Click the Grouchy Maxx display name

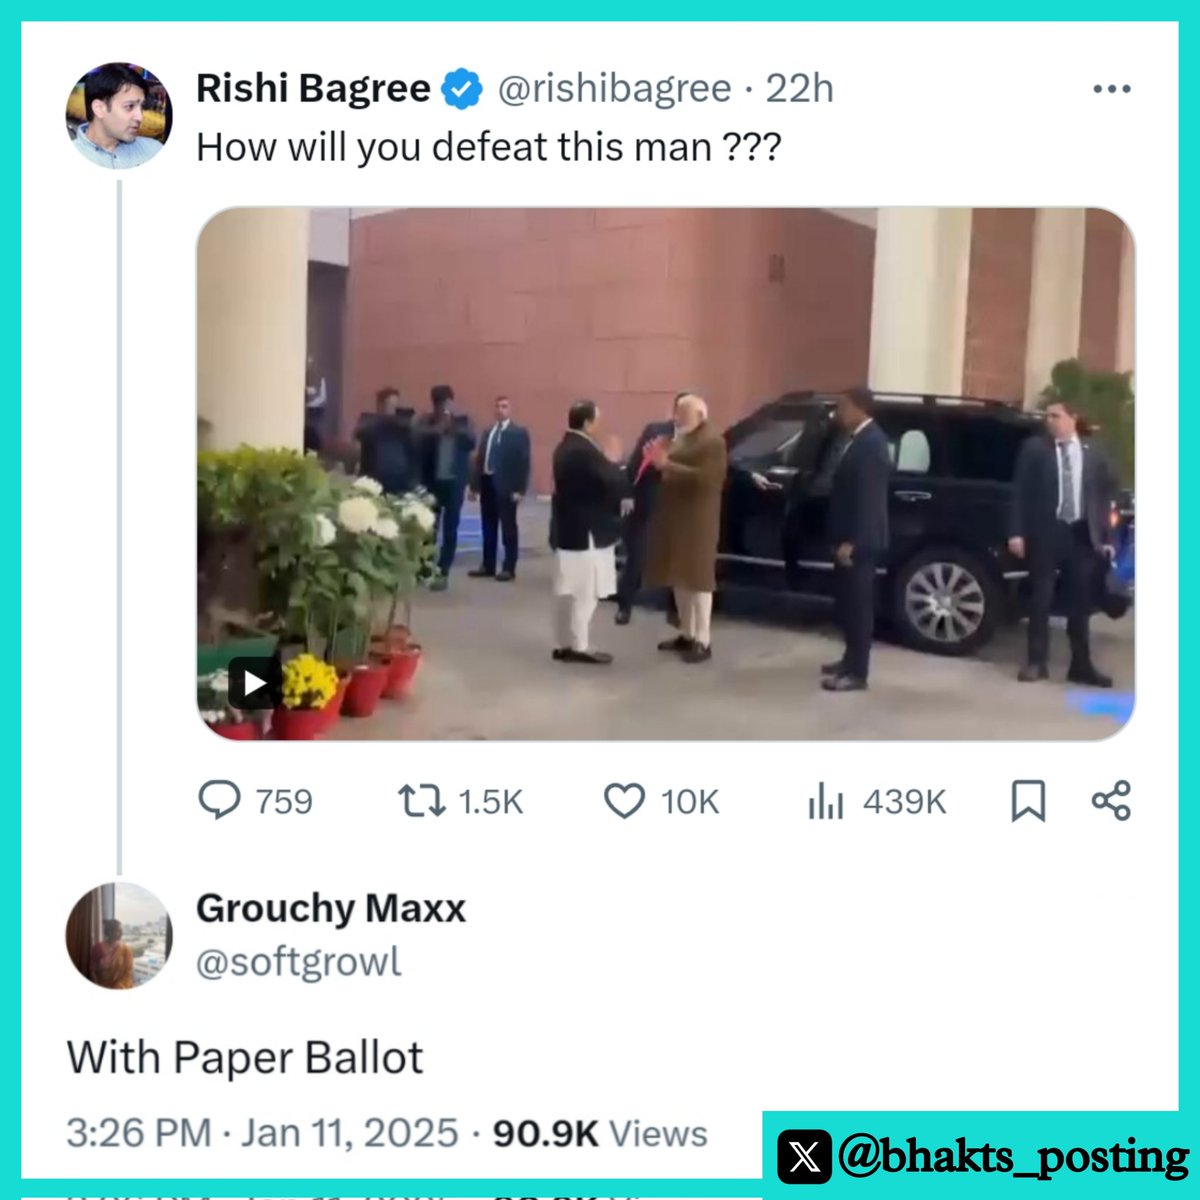pos(331,908)
